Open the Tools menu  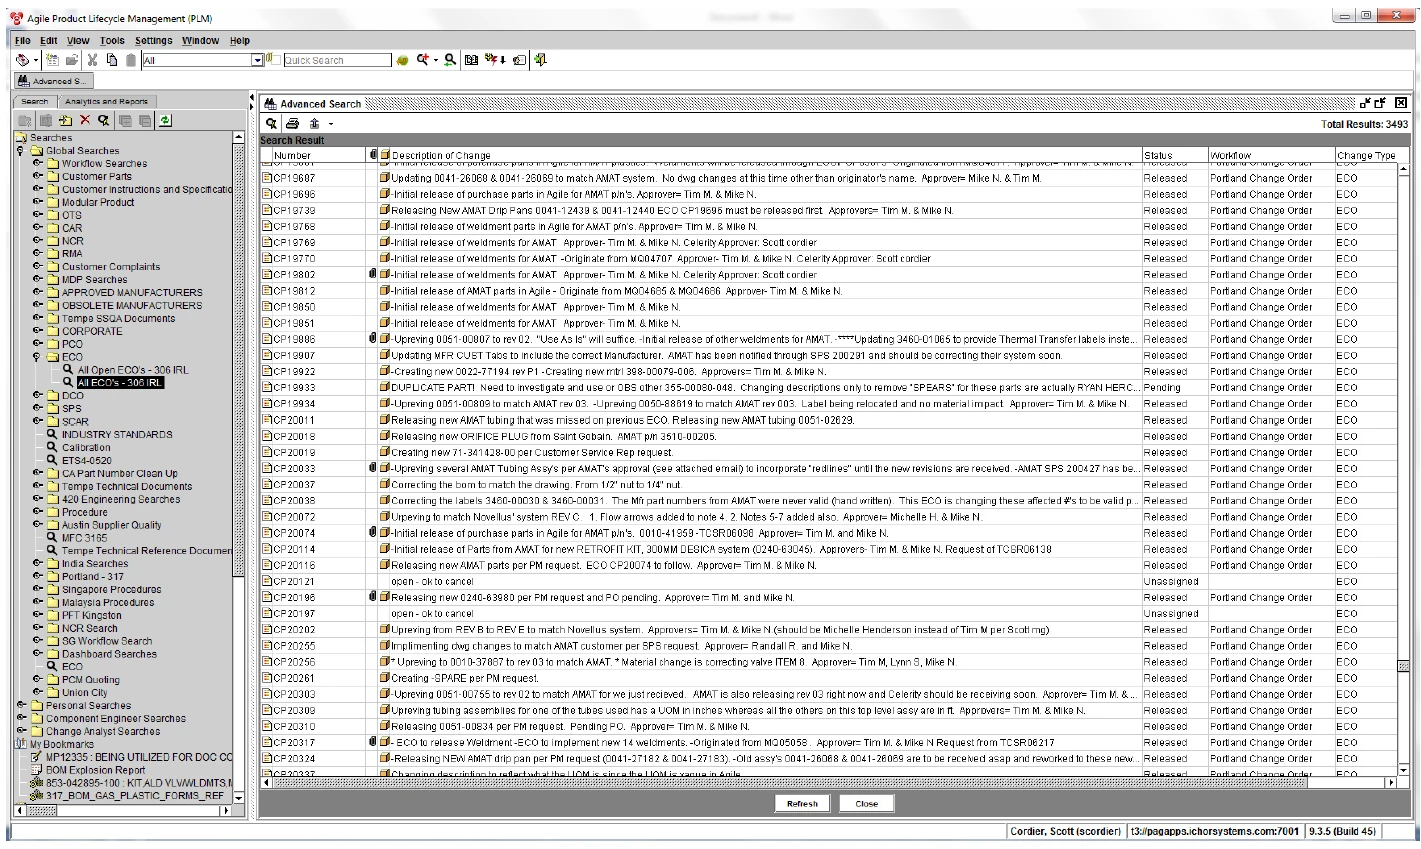click(112, 41)
